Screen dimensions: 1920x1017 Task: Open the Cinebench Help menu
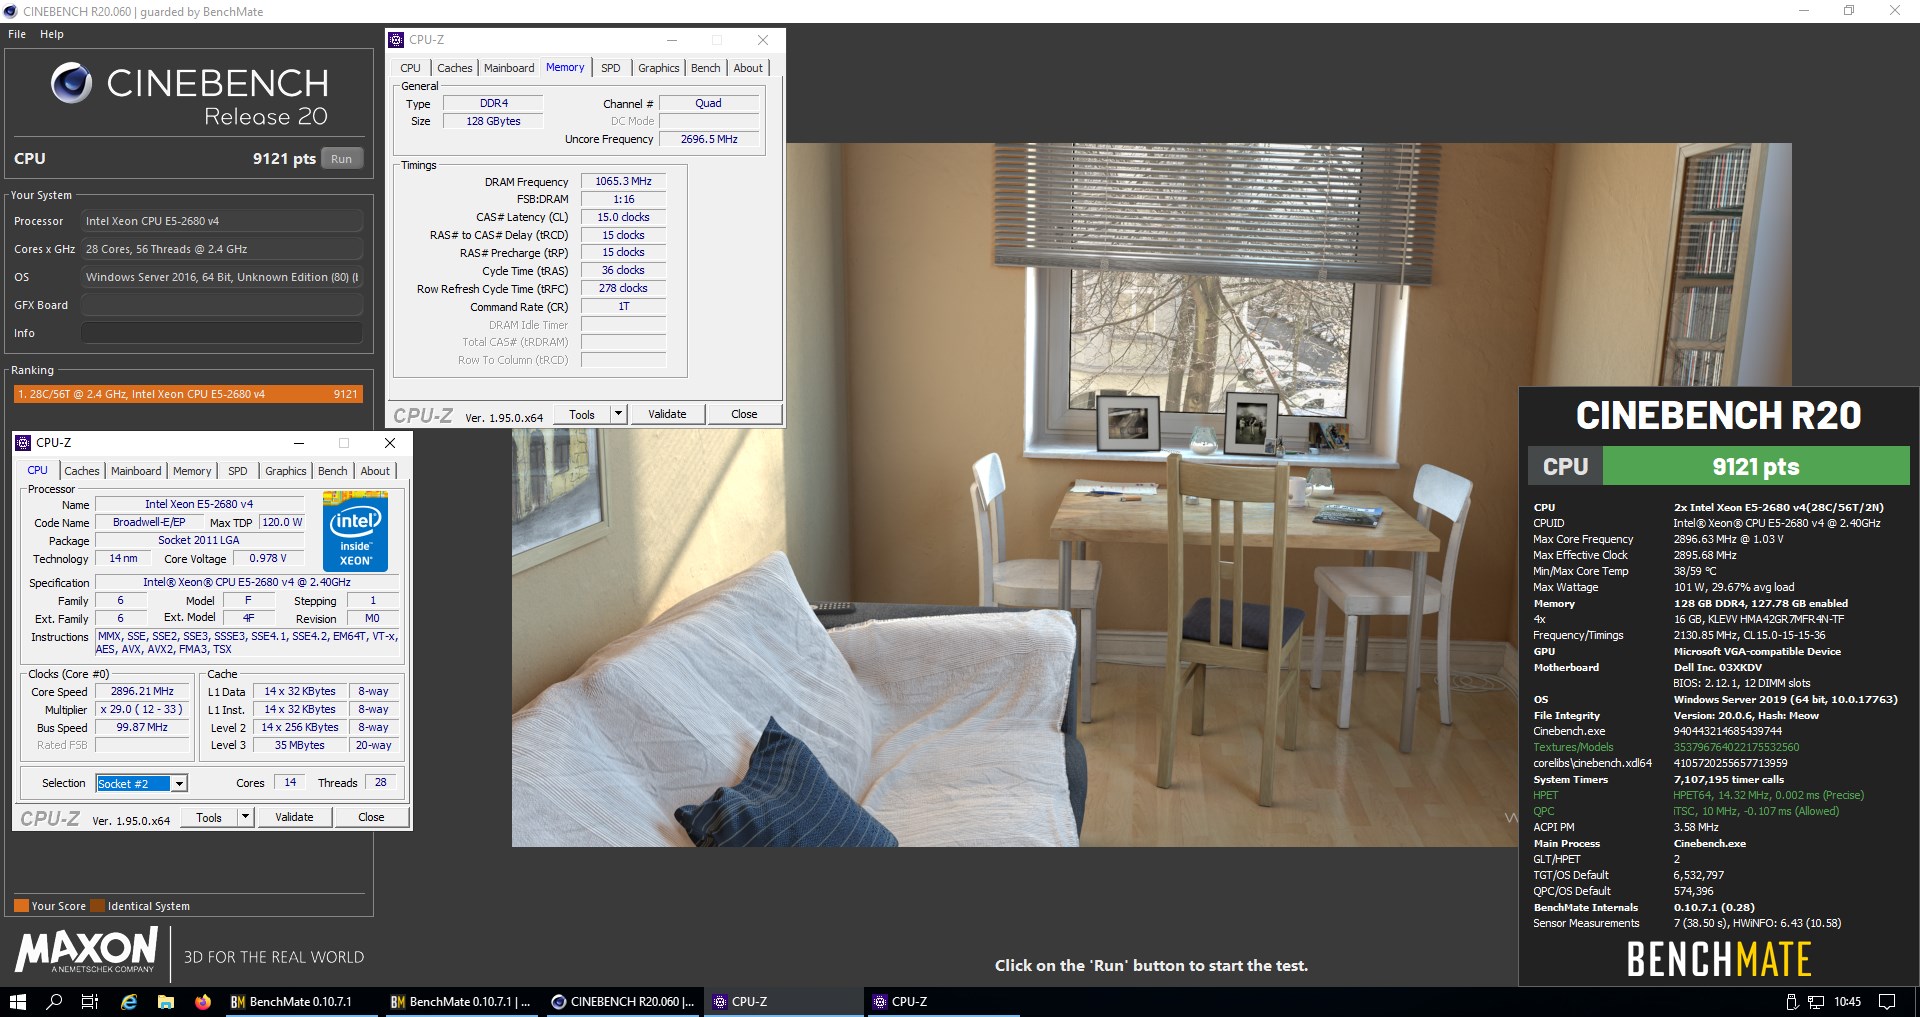click(52, 34)
